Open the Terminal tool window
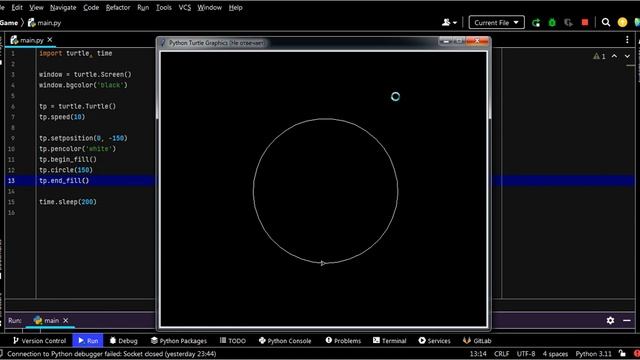Screen dimensions: 640x360 tap(389, 340)
